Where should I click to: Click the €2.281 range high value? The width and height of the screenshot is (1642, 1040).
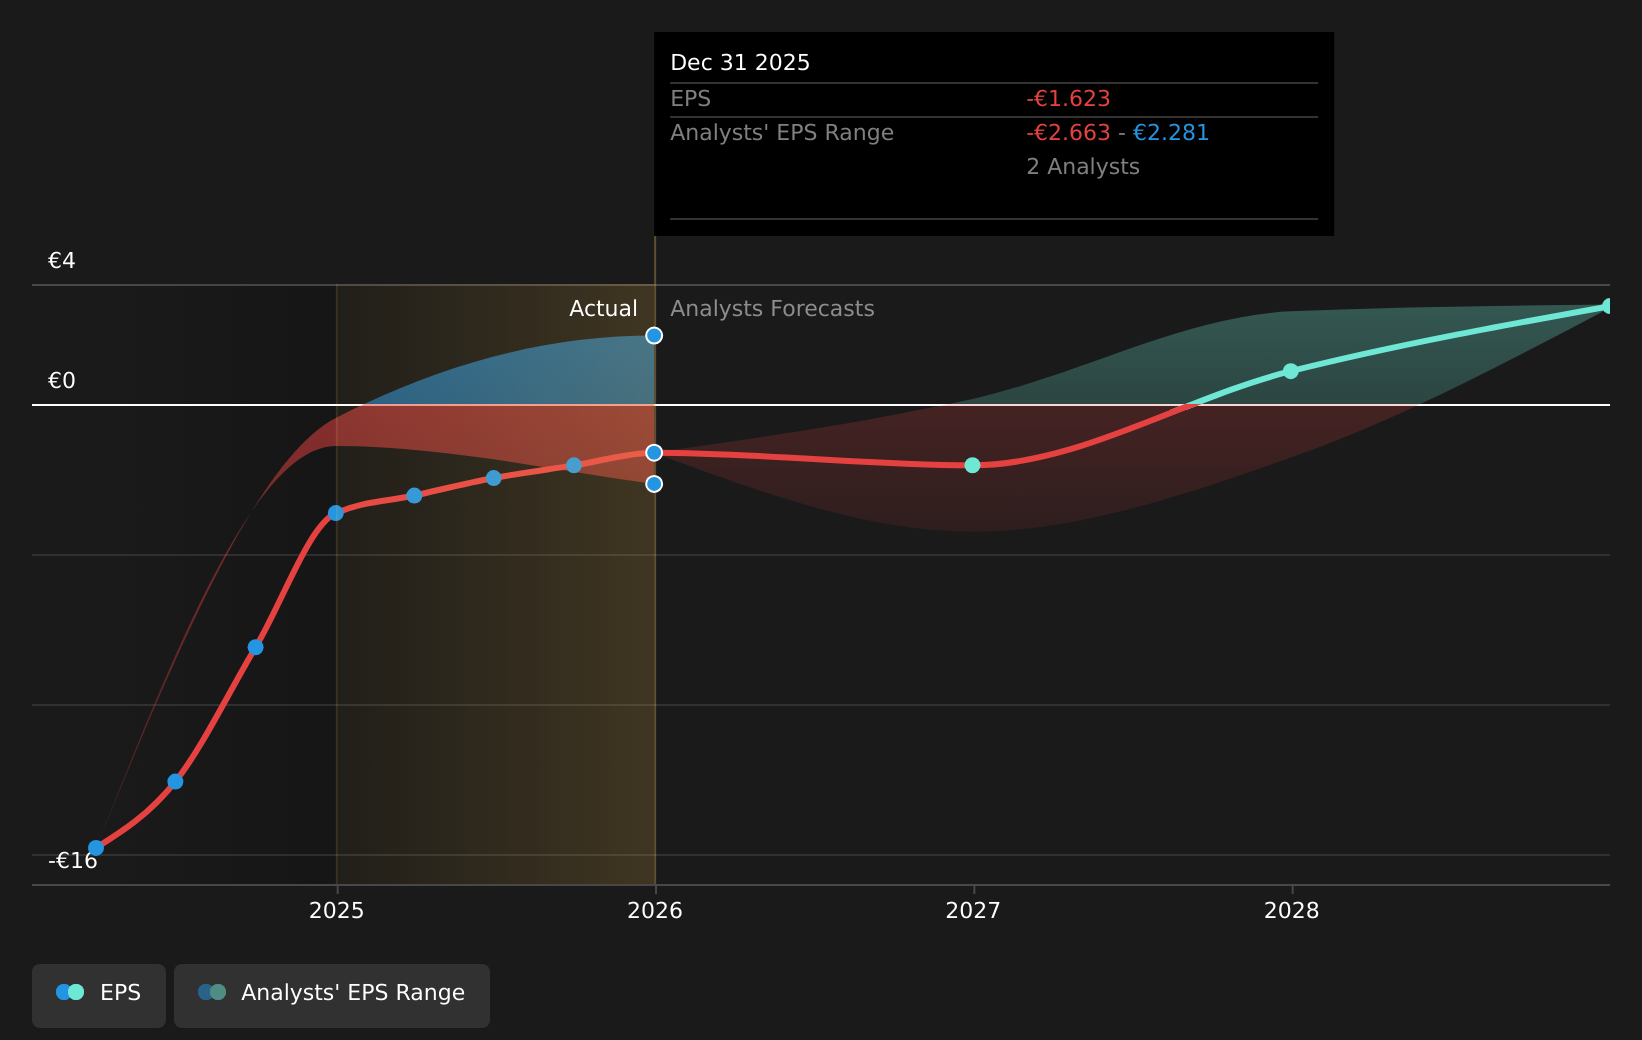pos(1171,133)
